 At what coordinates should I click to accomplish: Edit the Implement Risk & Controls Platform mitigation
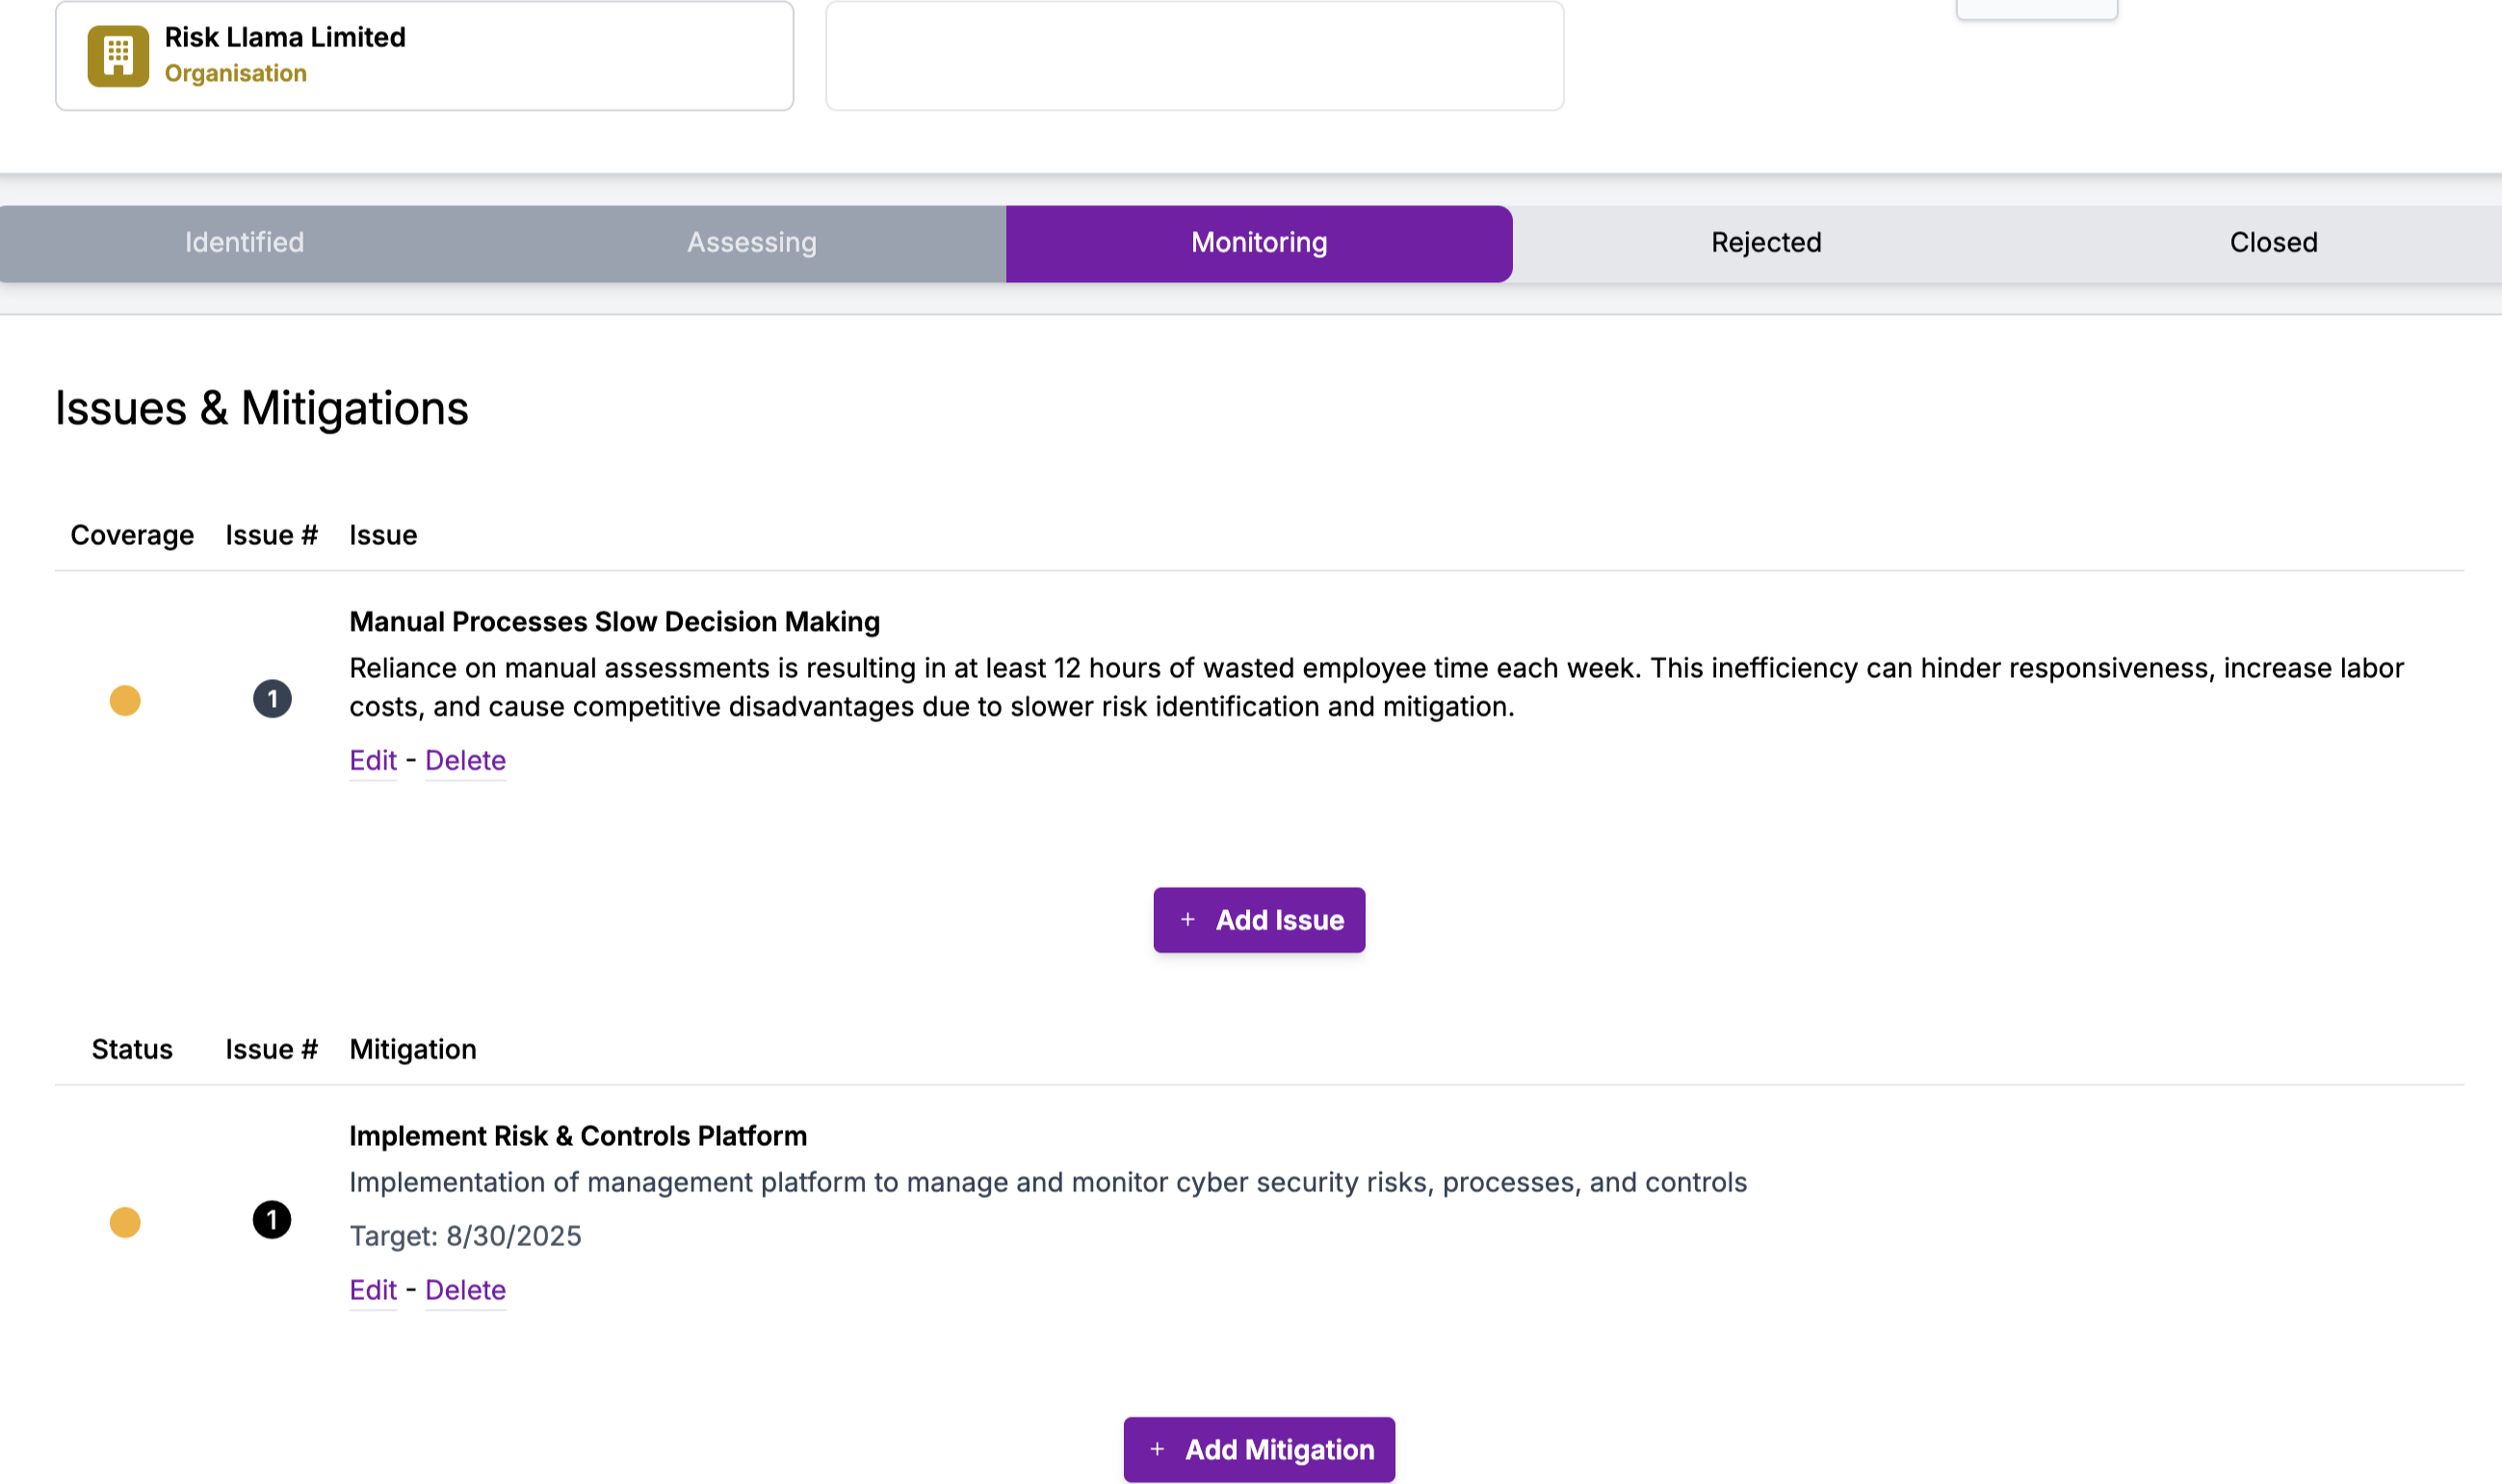pos(372,1290)
